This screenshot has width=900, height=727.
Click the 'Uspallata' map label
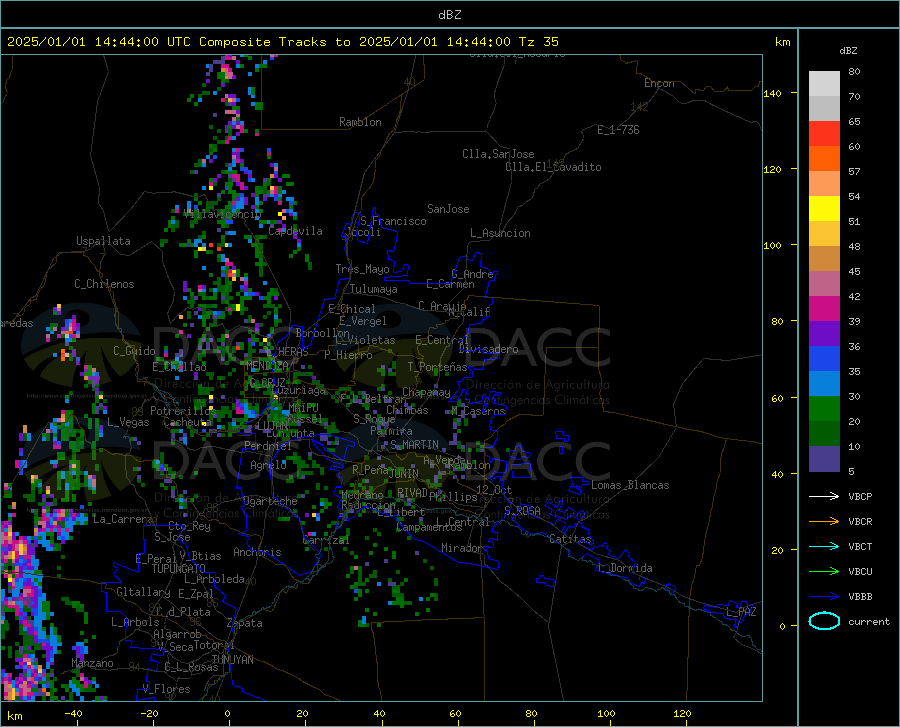(x=103, y=241)
